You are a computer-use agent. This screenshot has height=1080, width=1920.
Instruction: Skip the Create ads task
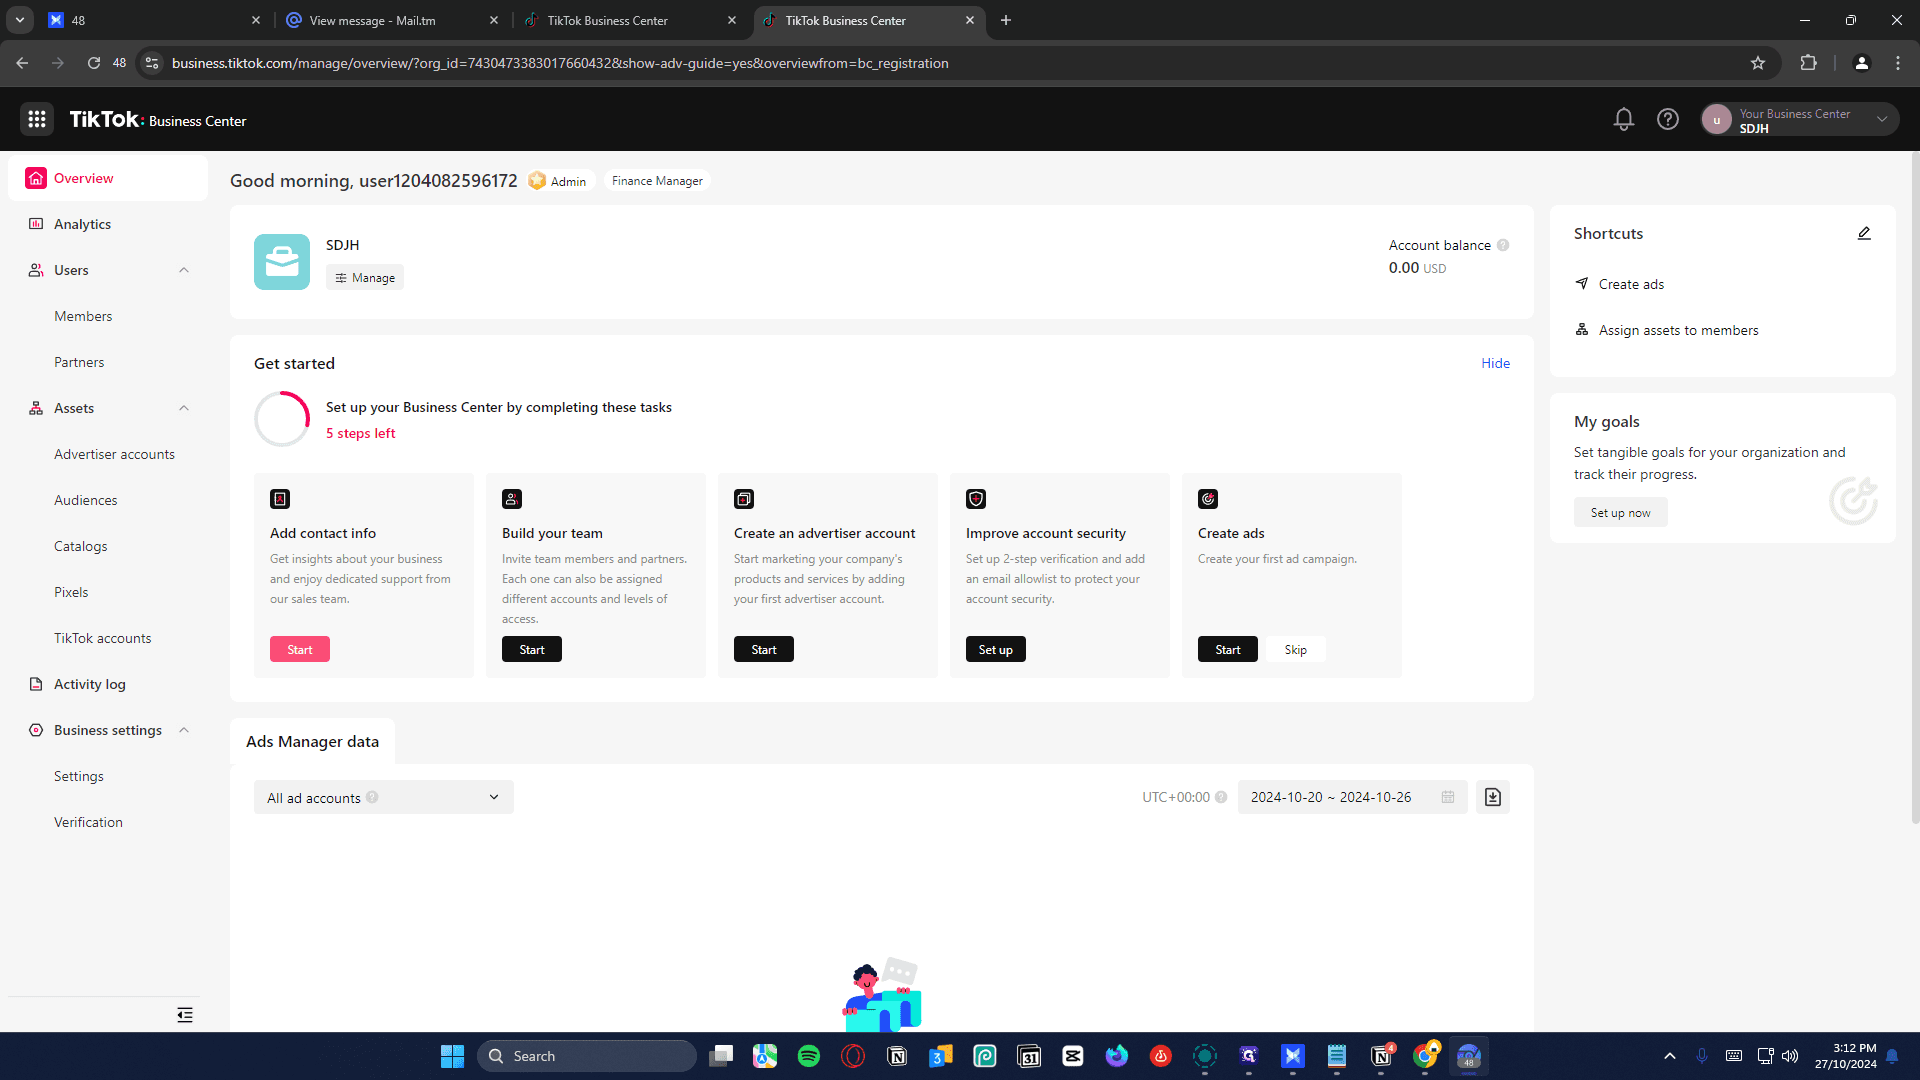tap(1296, 649)
